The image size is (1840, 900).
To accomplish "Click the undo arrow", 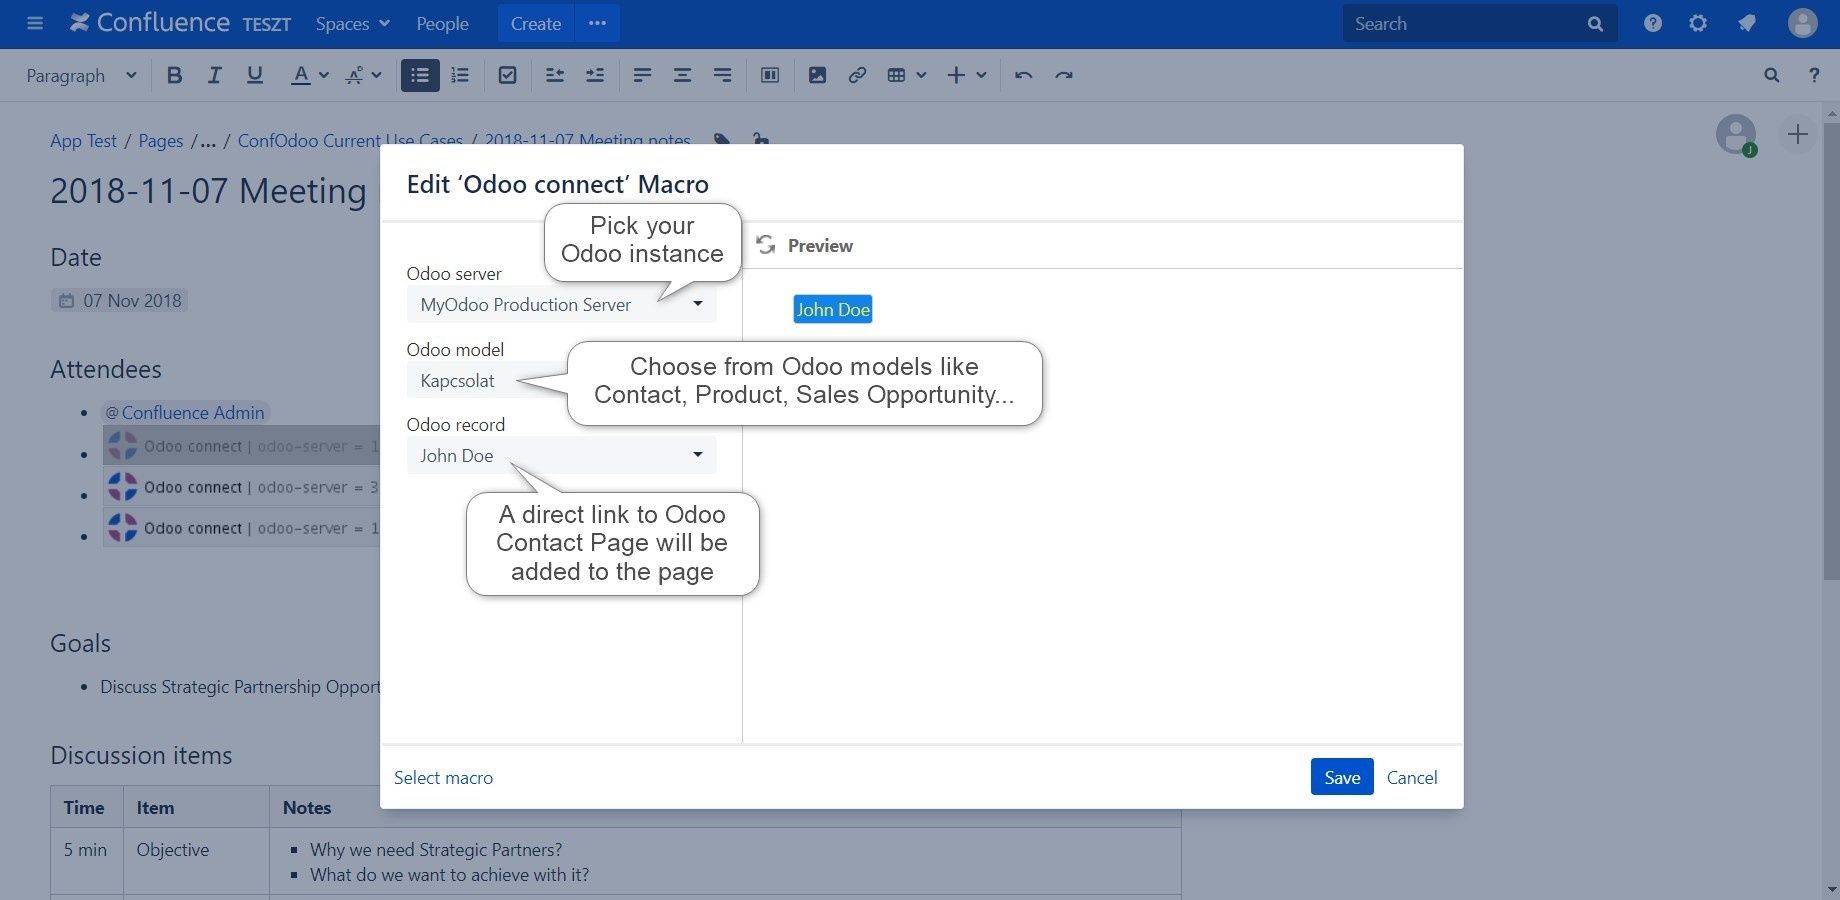I will [1023, 75].
